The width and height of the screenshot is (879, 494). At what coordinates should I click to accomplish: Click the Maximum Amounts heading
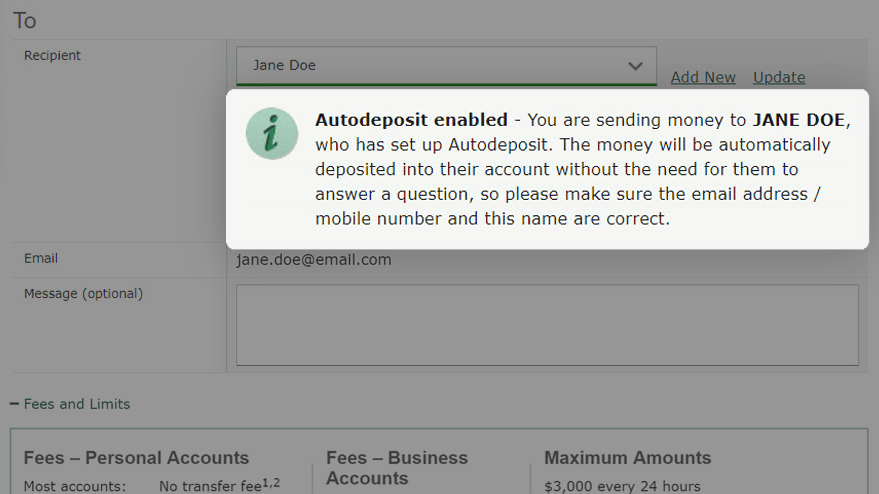tap(627, 458)
